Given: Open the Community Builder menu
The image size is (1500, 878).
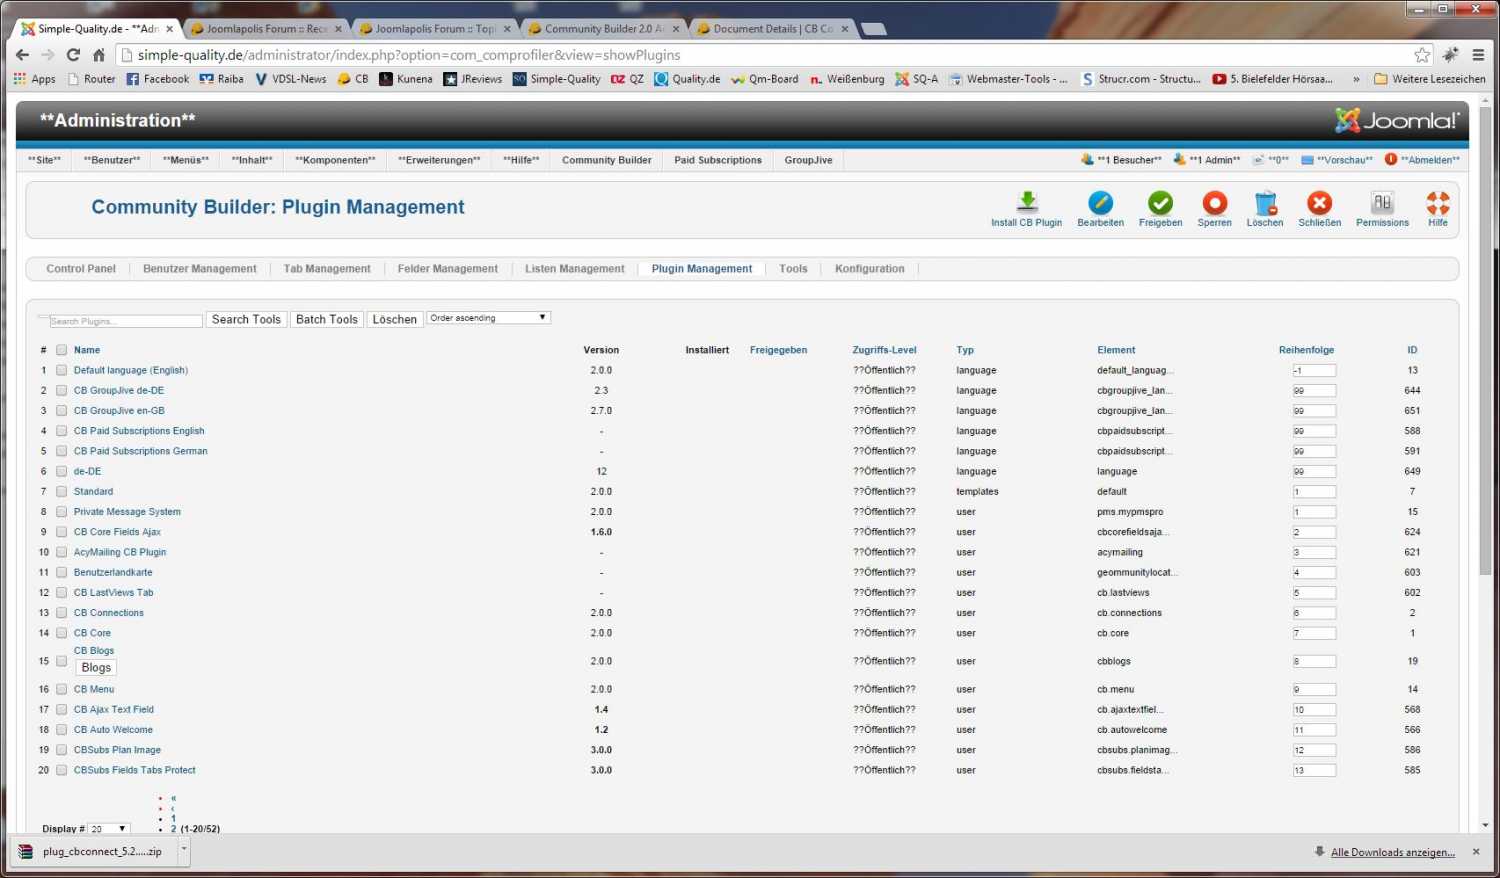Looking at the screenshot, I should click(606, 160).
